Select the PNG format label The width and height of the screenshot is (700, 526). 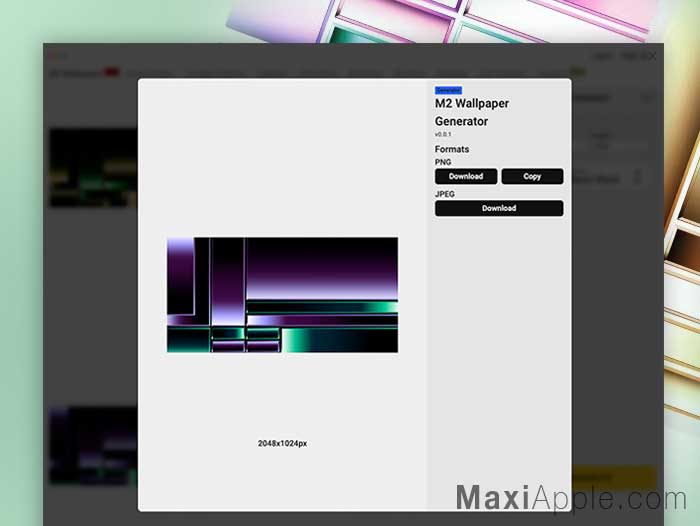pos(443,162)
